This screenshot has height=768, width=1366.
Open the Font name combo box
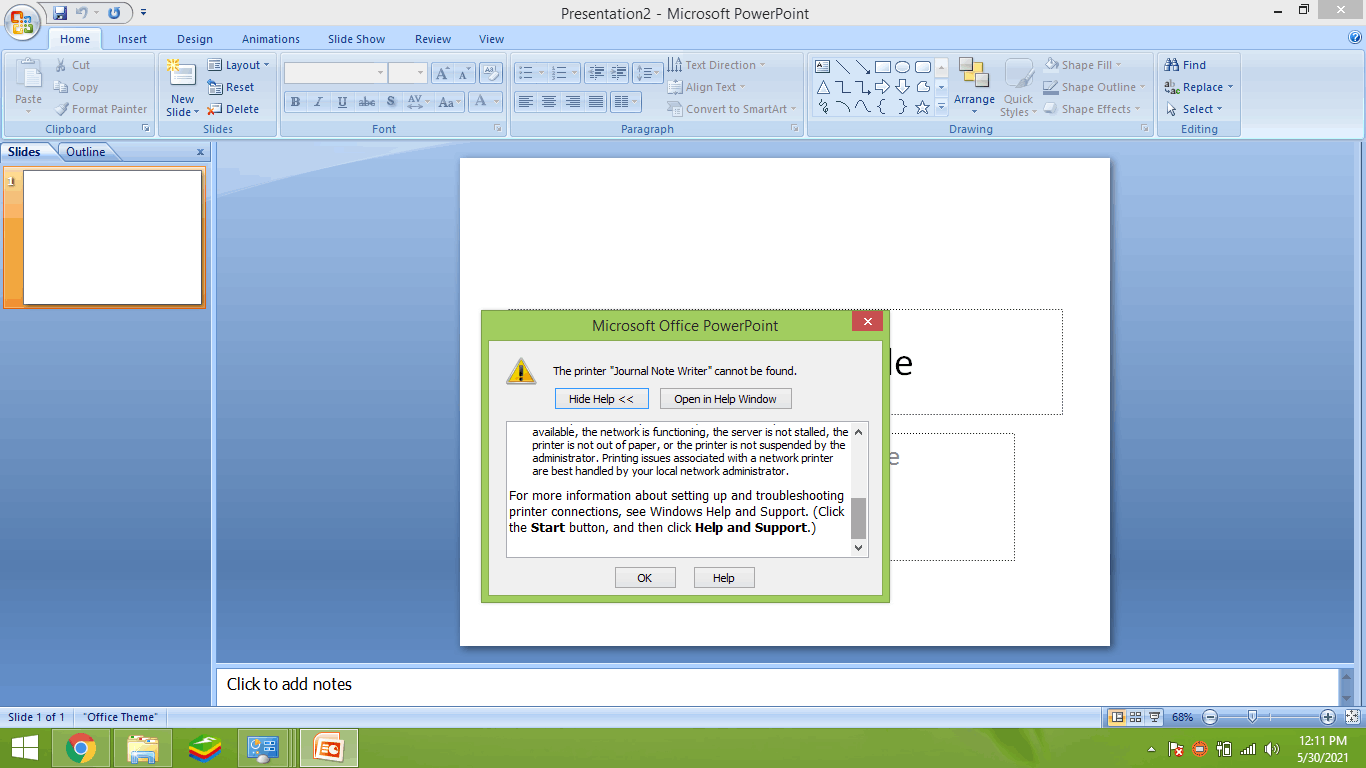pos(335,73)
